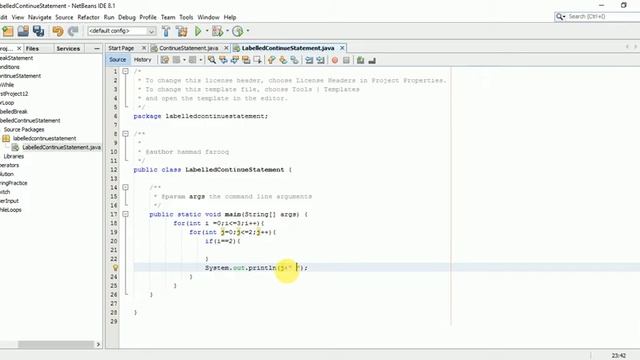Click the Comment lines icon
Image resolution: width=640 pixels, height=360 pixels.
point(360,60)
